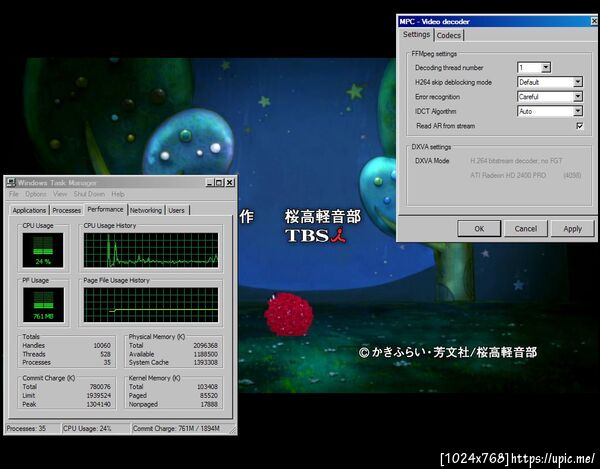Image resolution: width=600 pixels, height=469 pixels.
Task: Click the CPU Usage History graph
Action: 151,250
